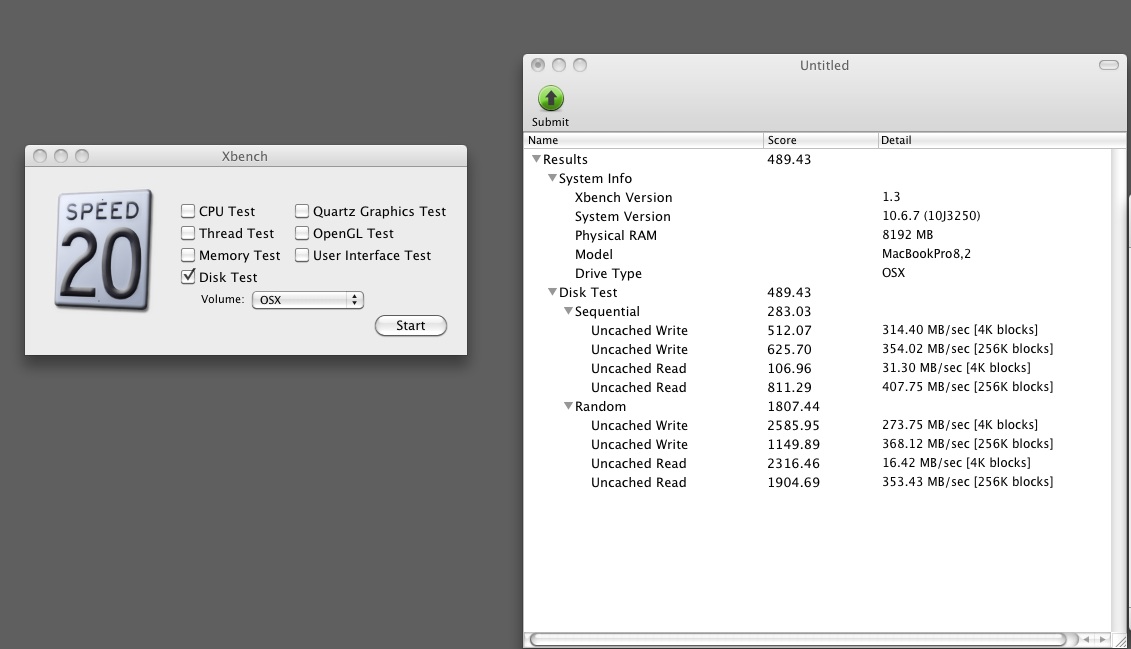
Task: Close the Untitled results window
Action: pyautogui.click(x=538, y=65)
